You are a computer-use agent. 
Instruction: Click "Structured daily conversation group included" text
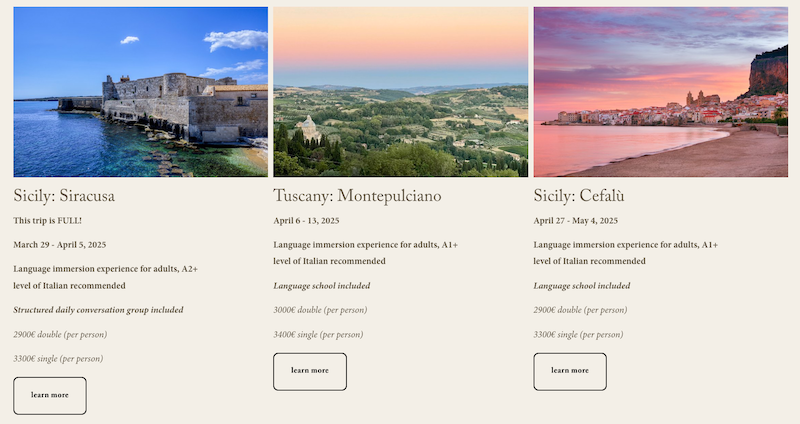[98, 310]
